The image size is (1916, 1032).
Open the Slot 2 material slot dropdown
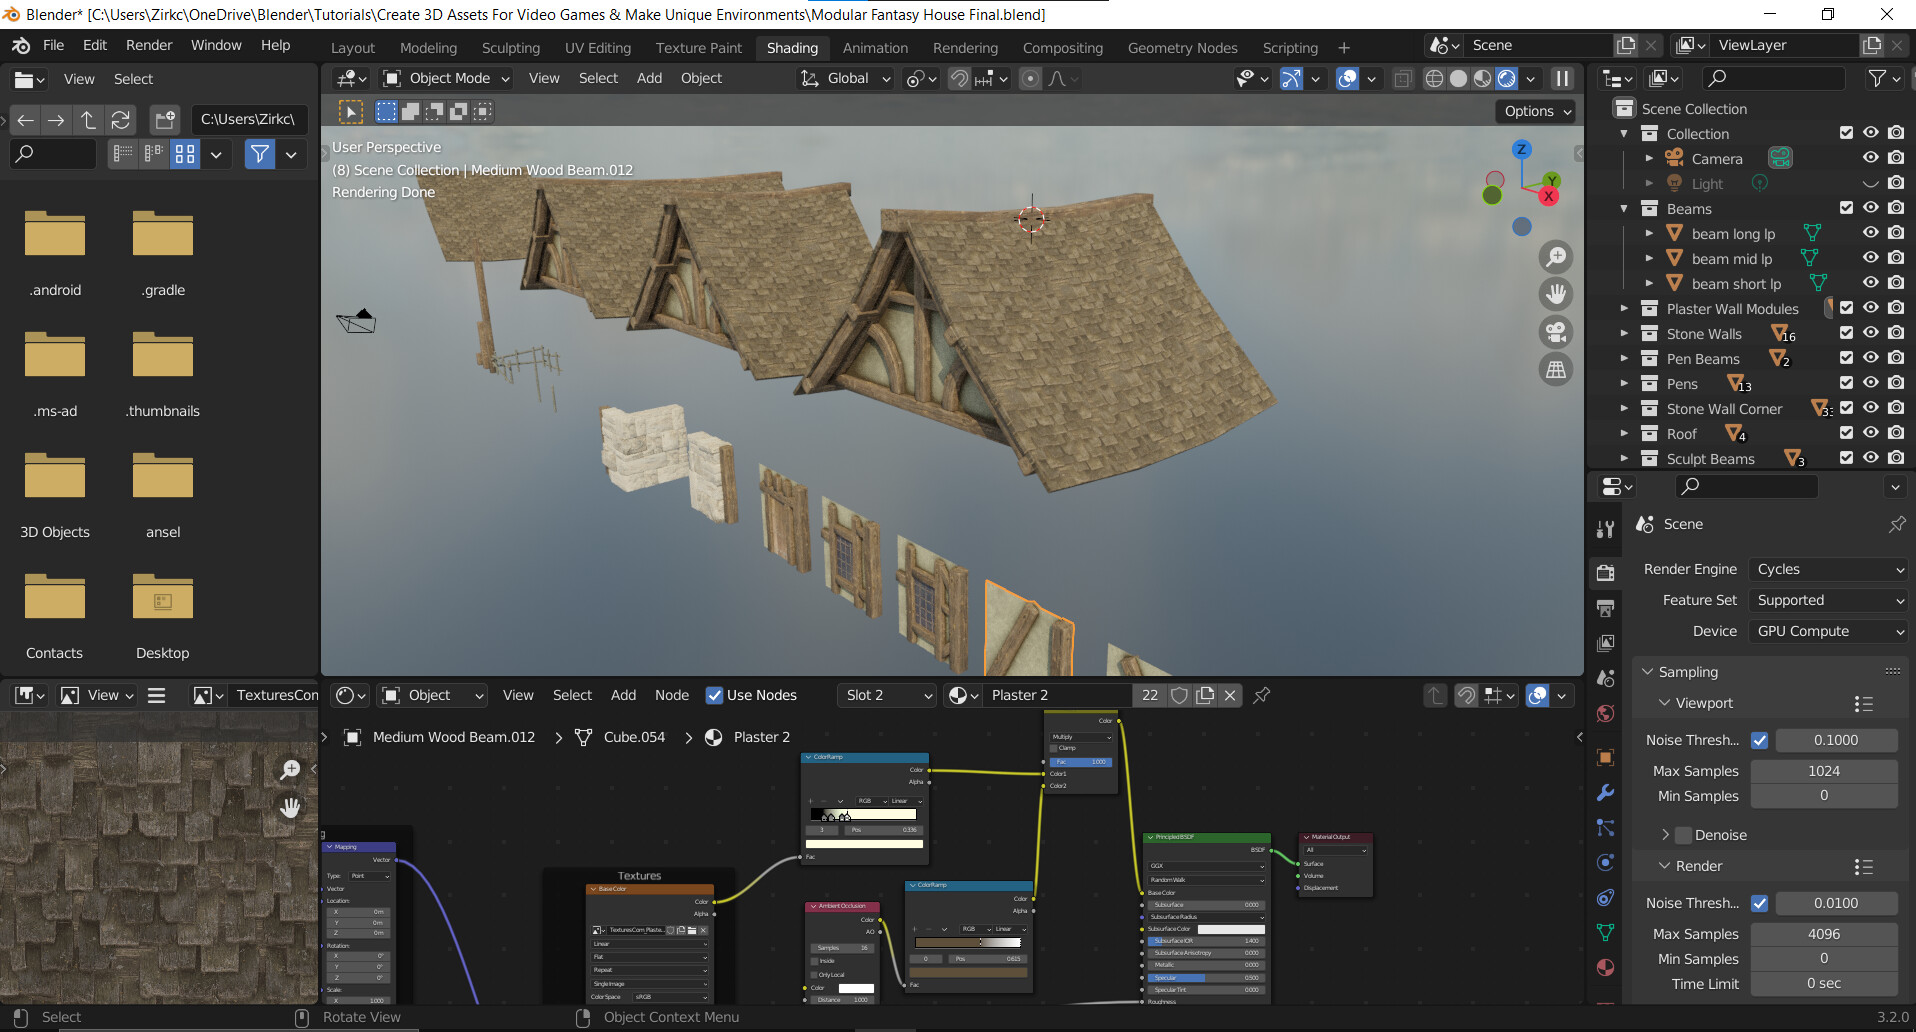[x=887, y=695]
